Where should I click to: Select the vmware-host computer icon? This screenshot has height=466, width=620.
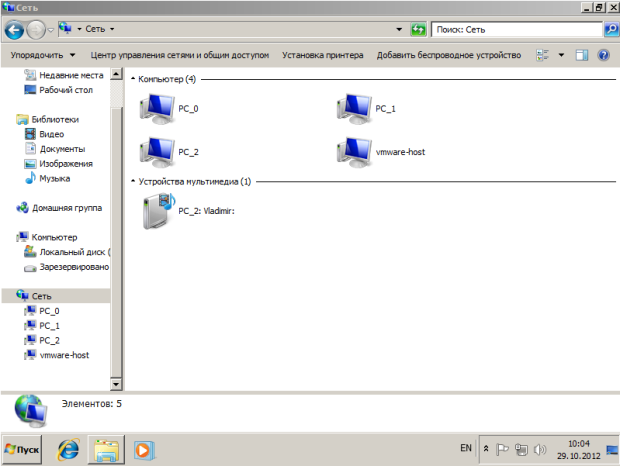click(354, 152)
